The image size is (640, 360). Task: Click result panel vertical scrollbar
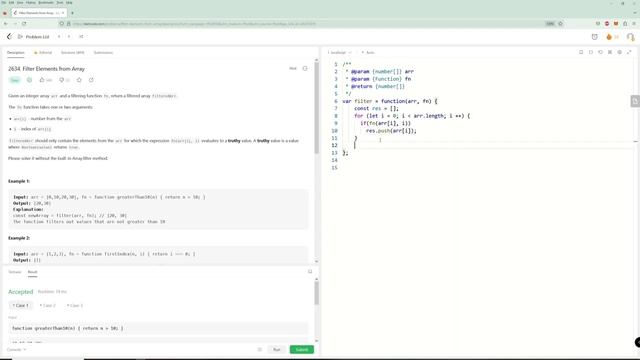click(x=316, y=293)
